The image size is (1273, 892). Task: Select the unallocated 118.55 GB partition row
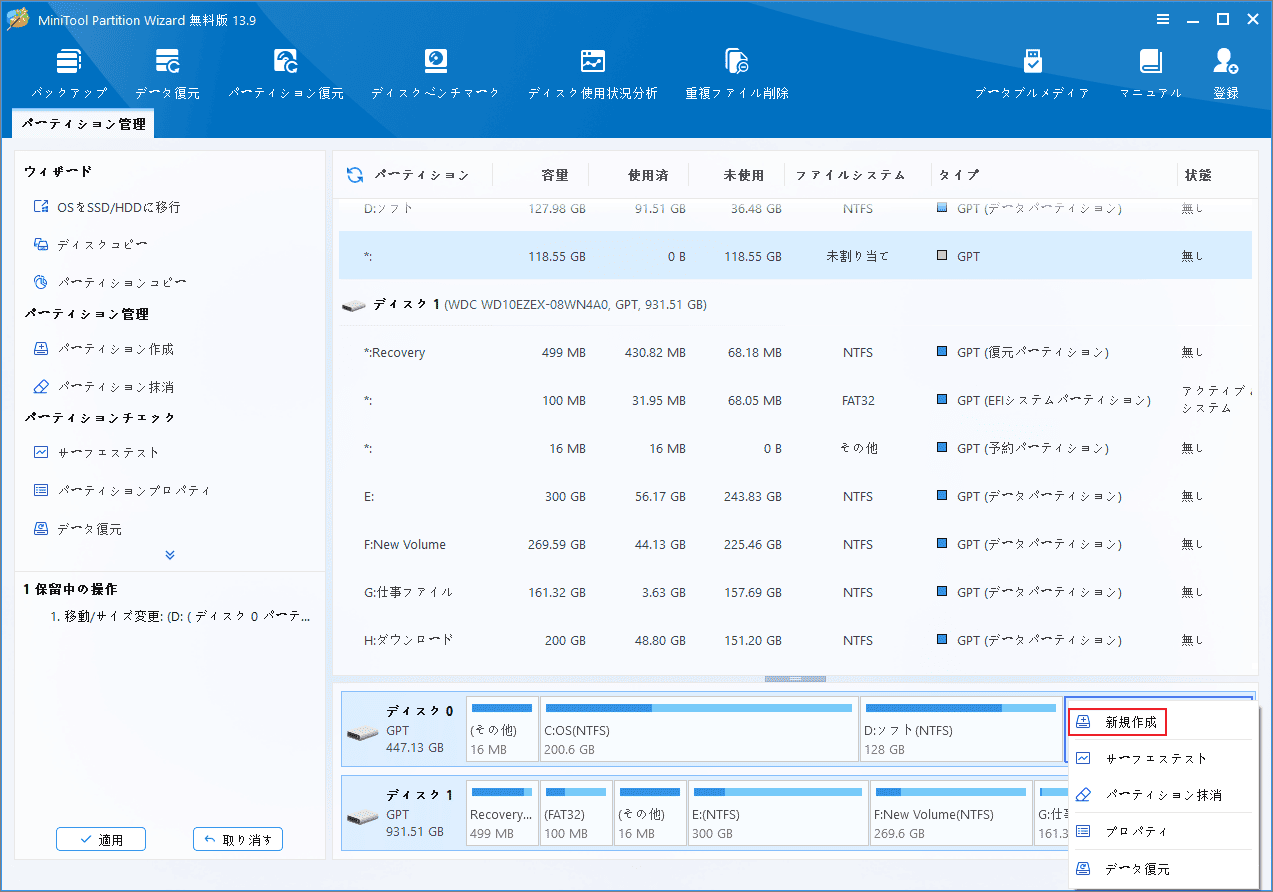pyautogui.click(x=795, y=256)
